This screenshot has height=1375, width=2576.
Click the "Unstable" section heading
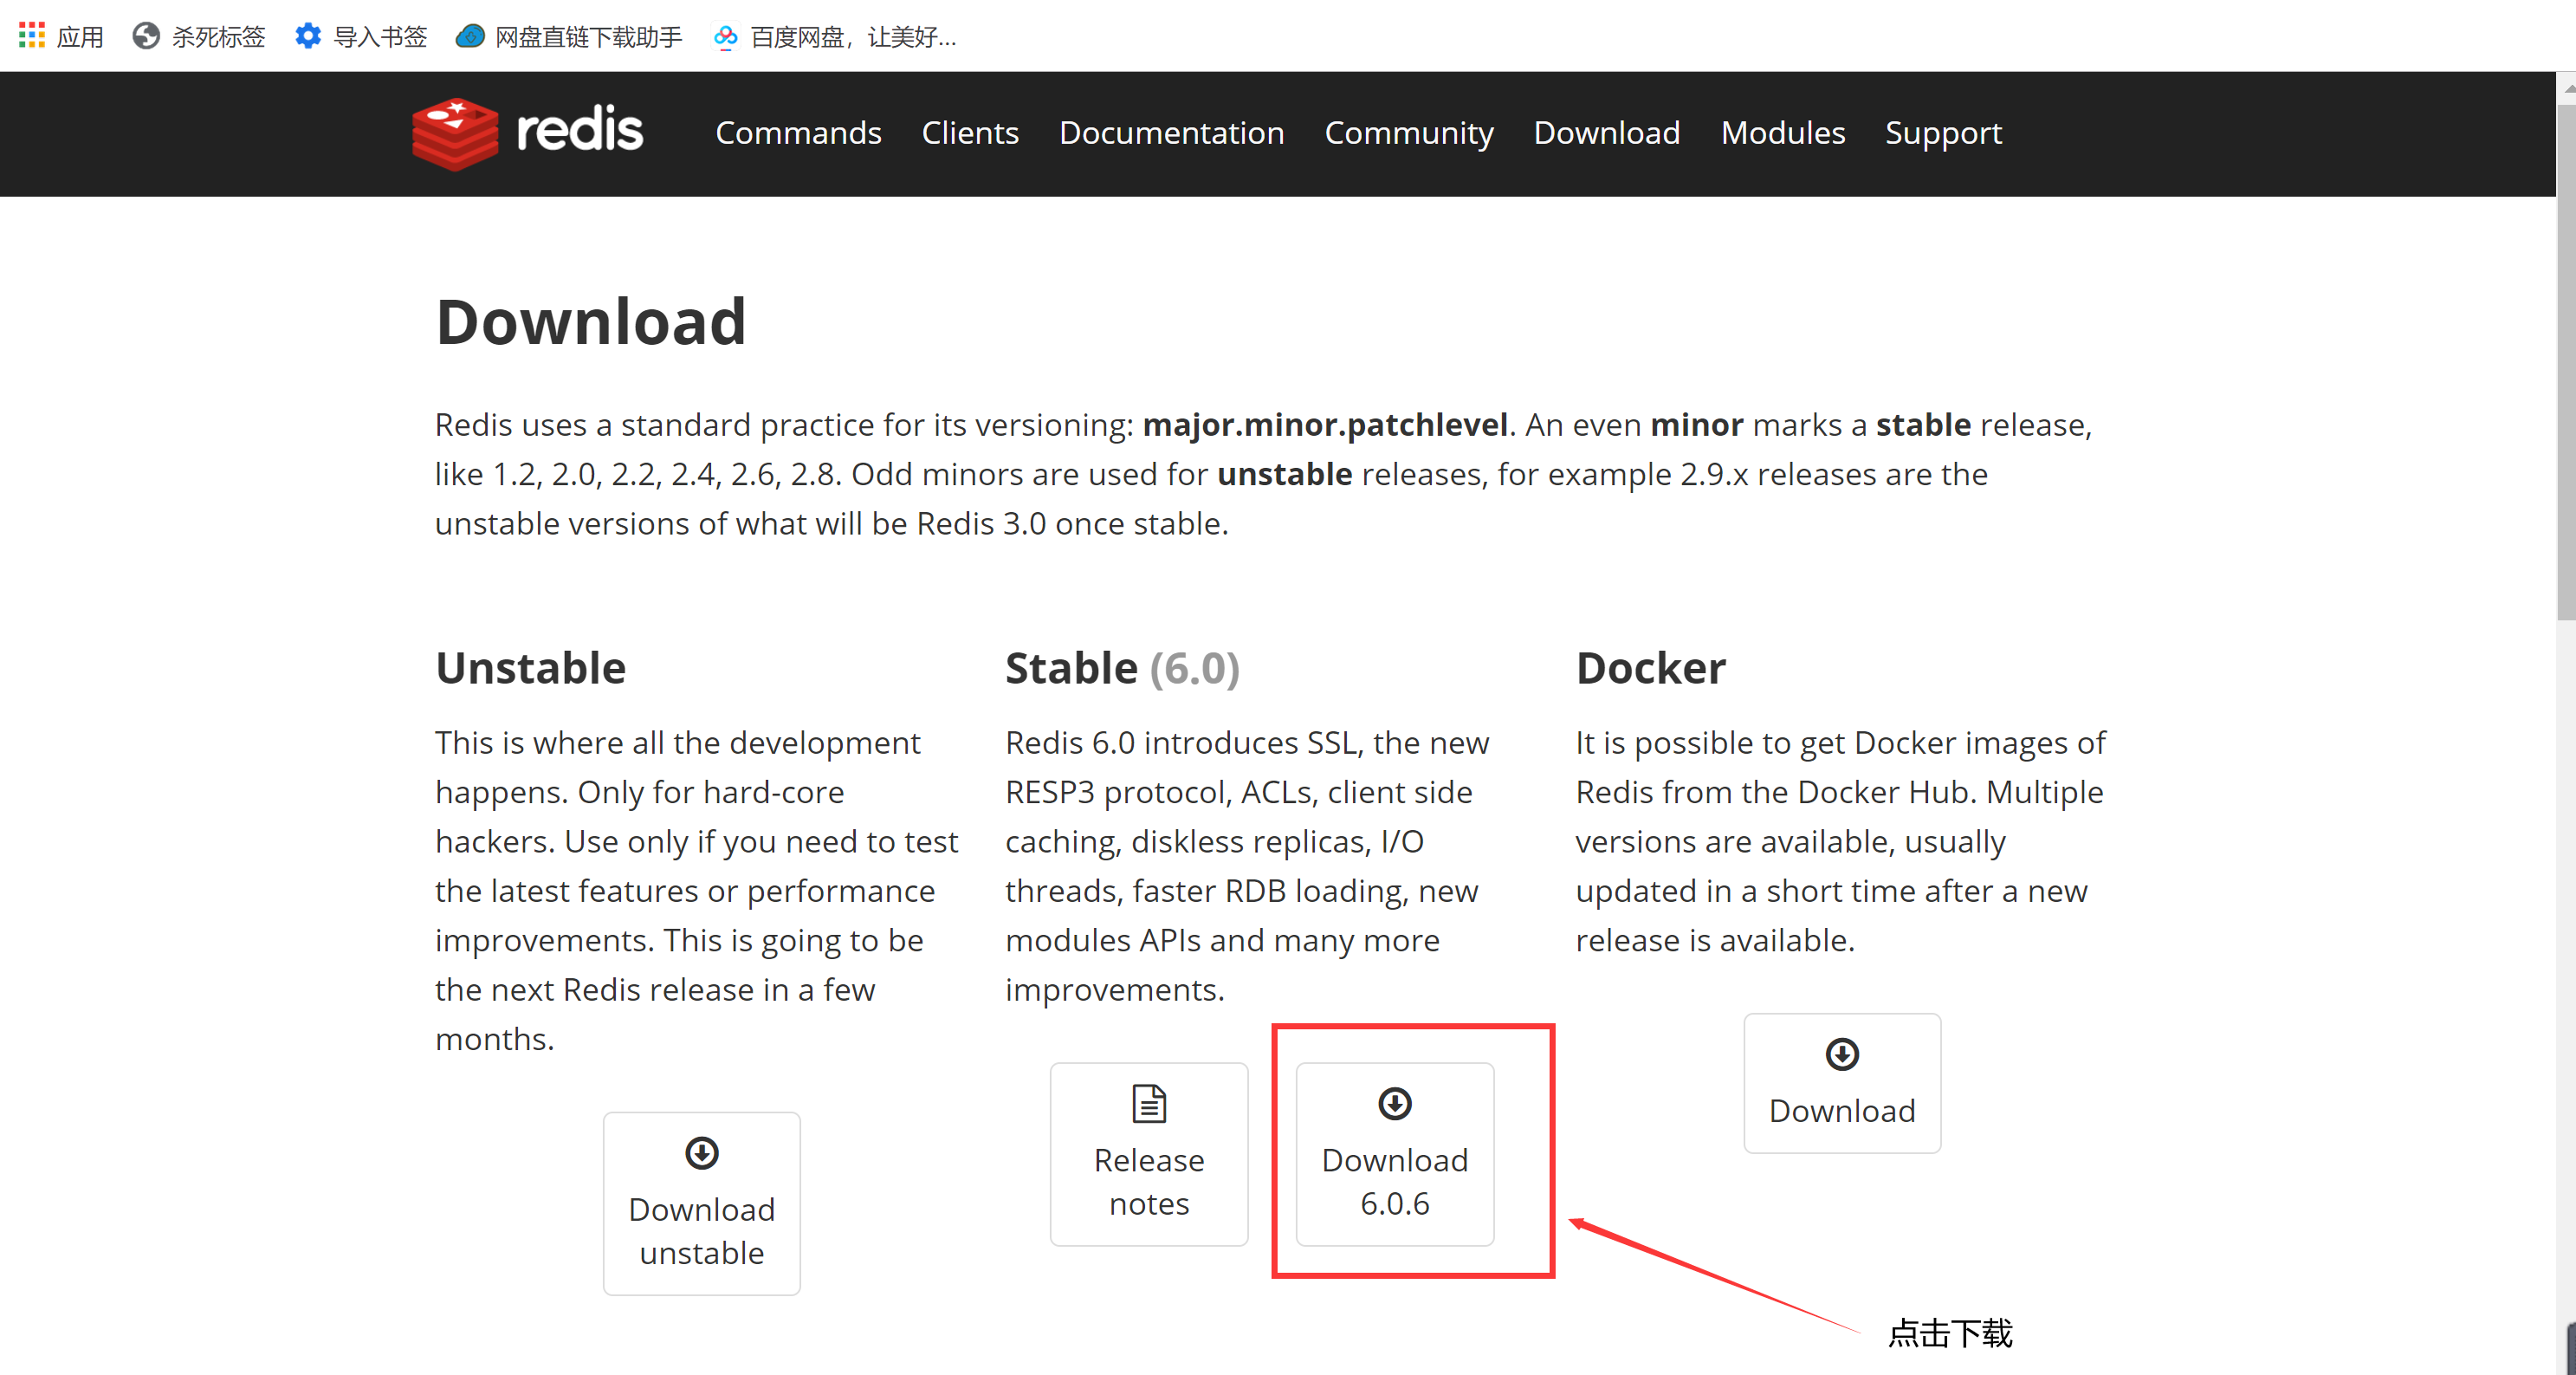tap(530, 668)
